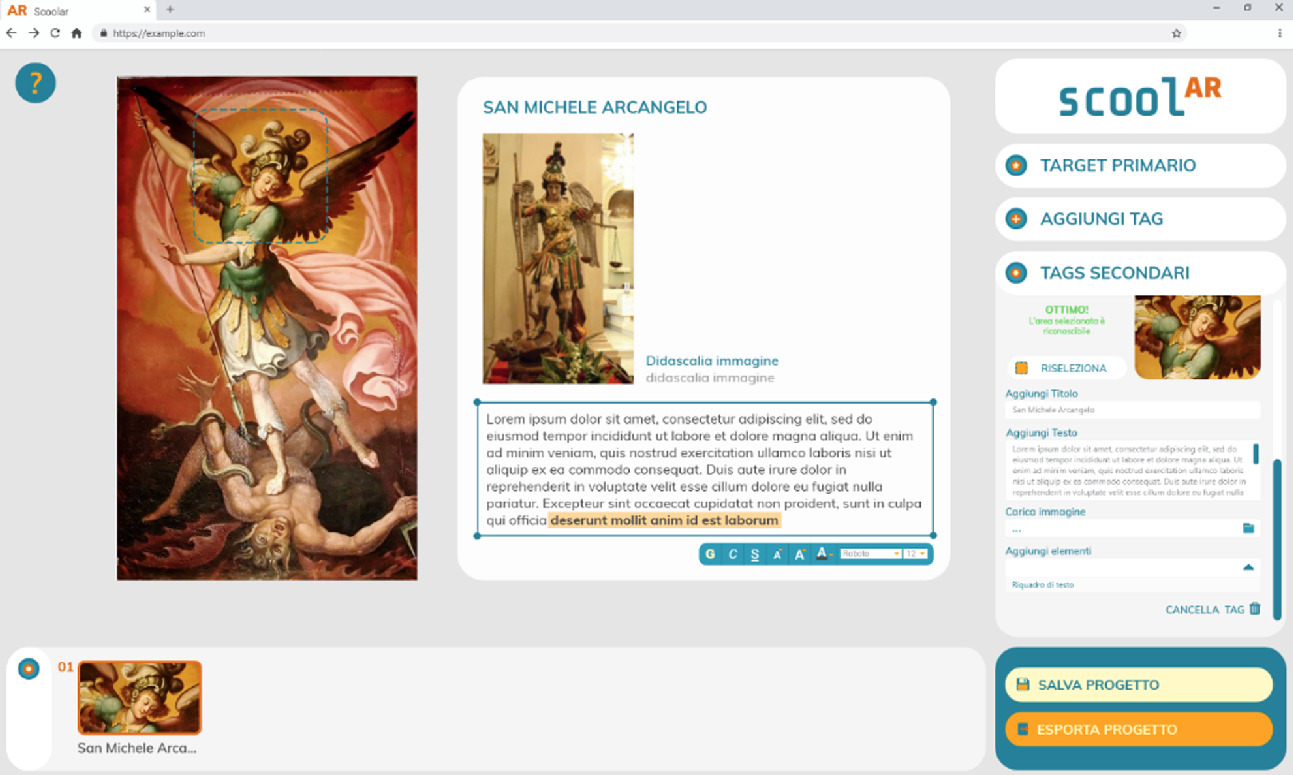The image size is (1293, 775).
Task: Open the AGGIUNGI TAG section
Action: pyautogui.click(x=1140, y=219)
